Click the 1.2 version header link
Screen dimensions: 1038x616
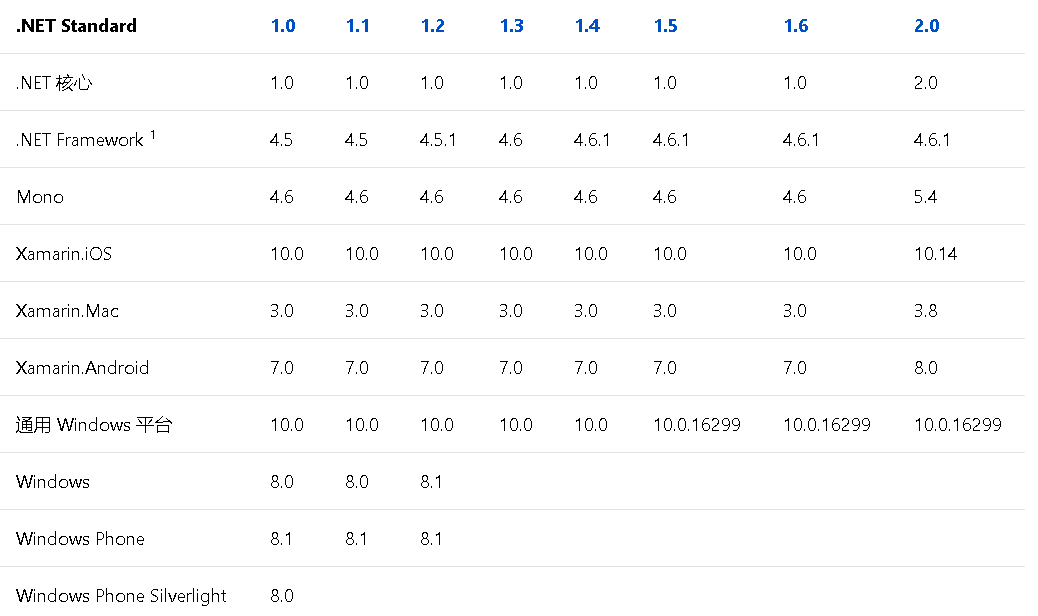pyautogui.click(x=433, y=26)
